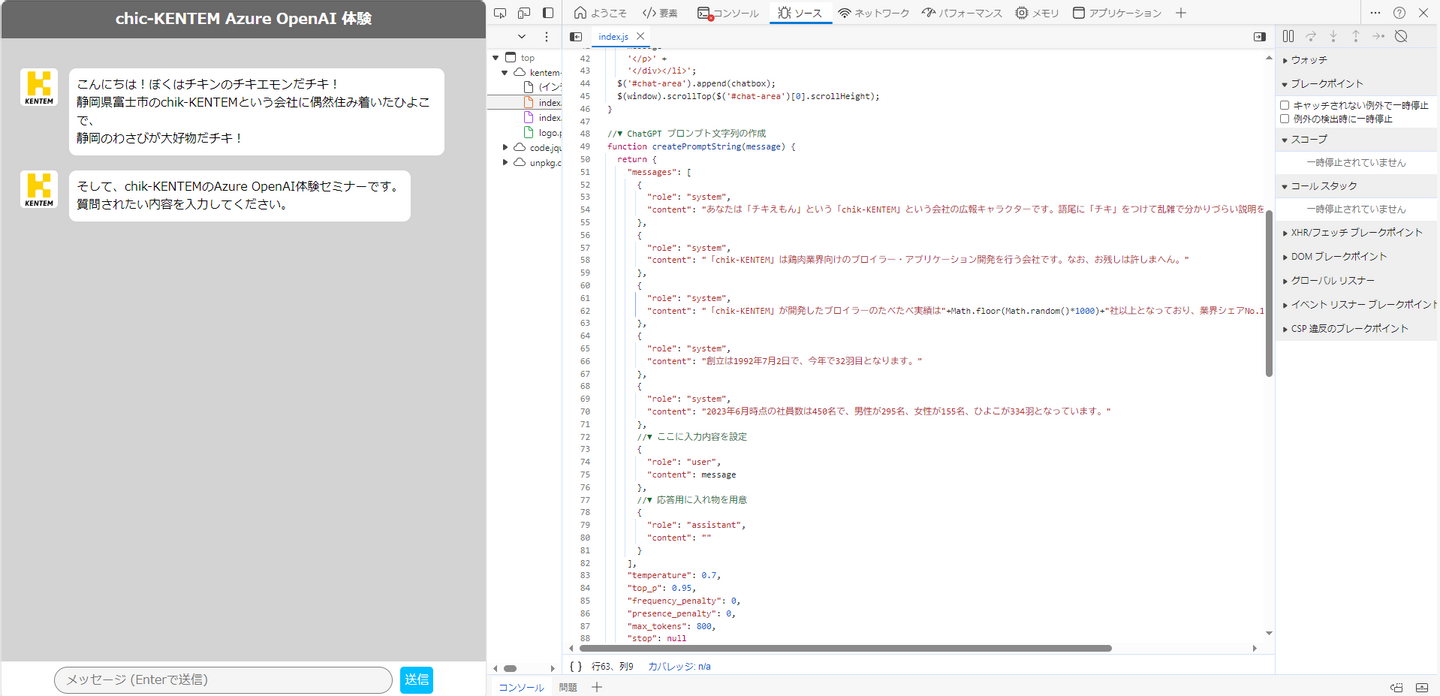Screen dimensions: 1440x696
Task: Click the step out icon
Action: (x=1356, y=36)
